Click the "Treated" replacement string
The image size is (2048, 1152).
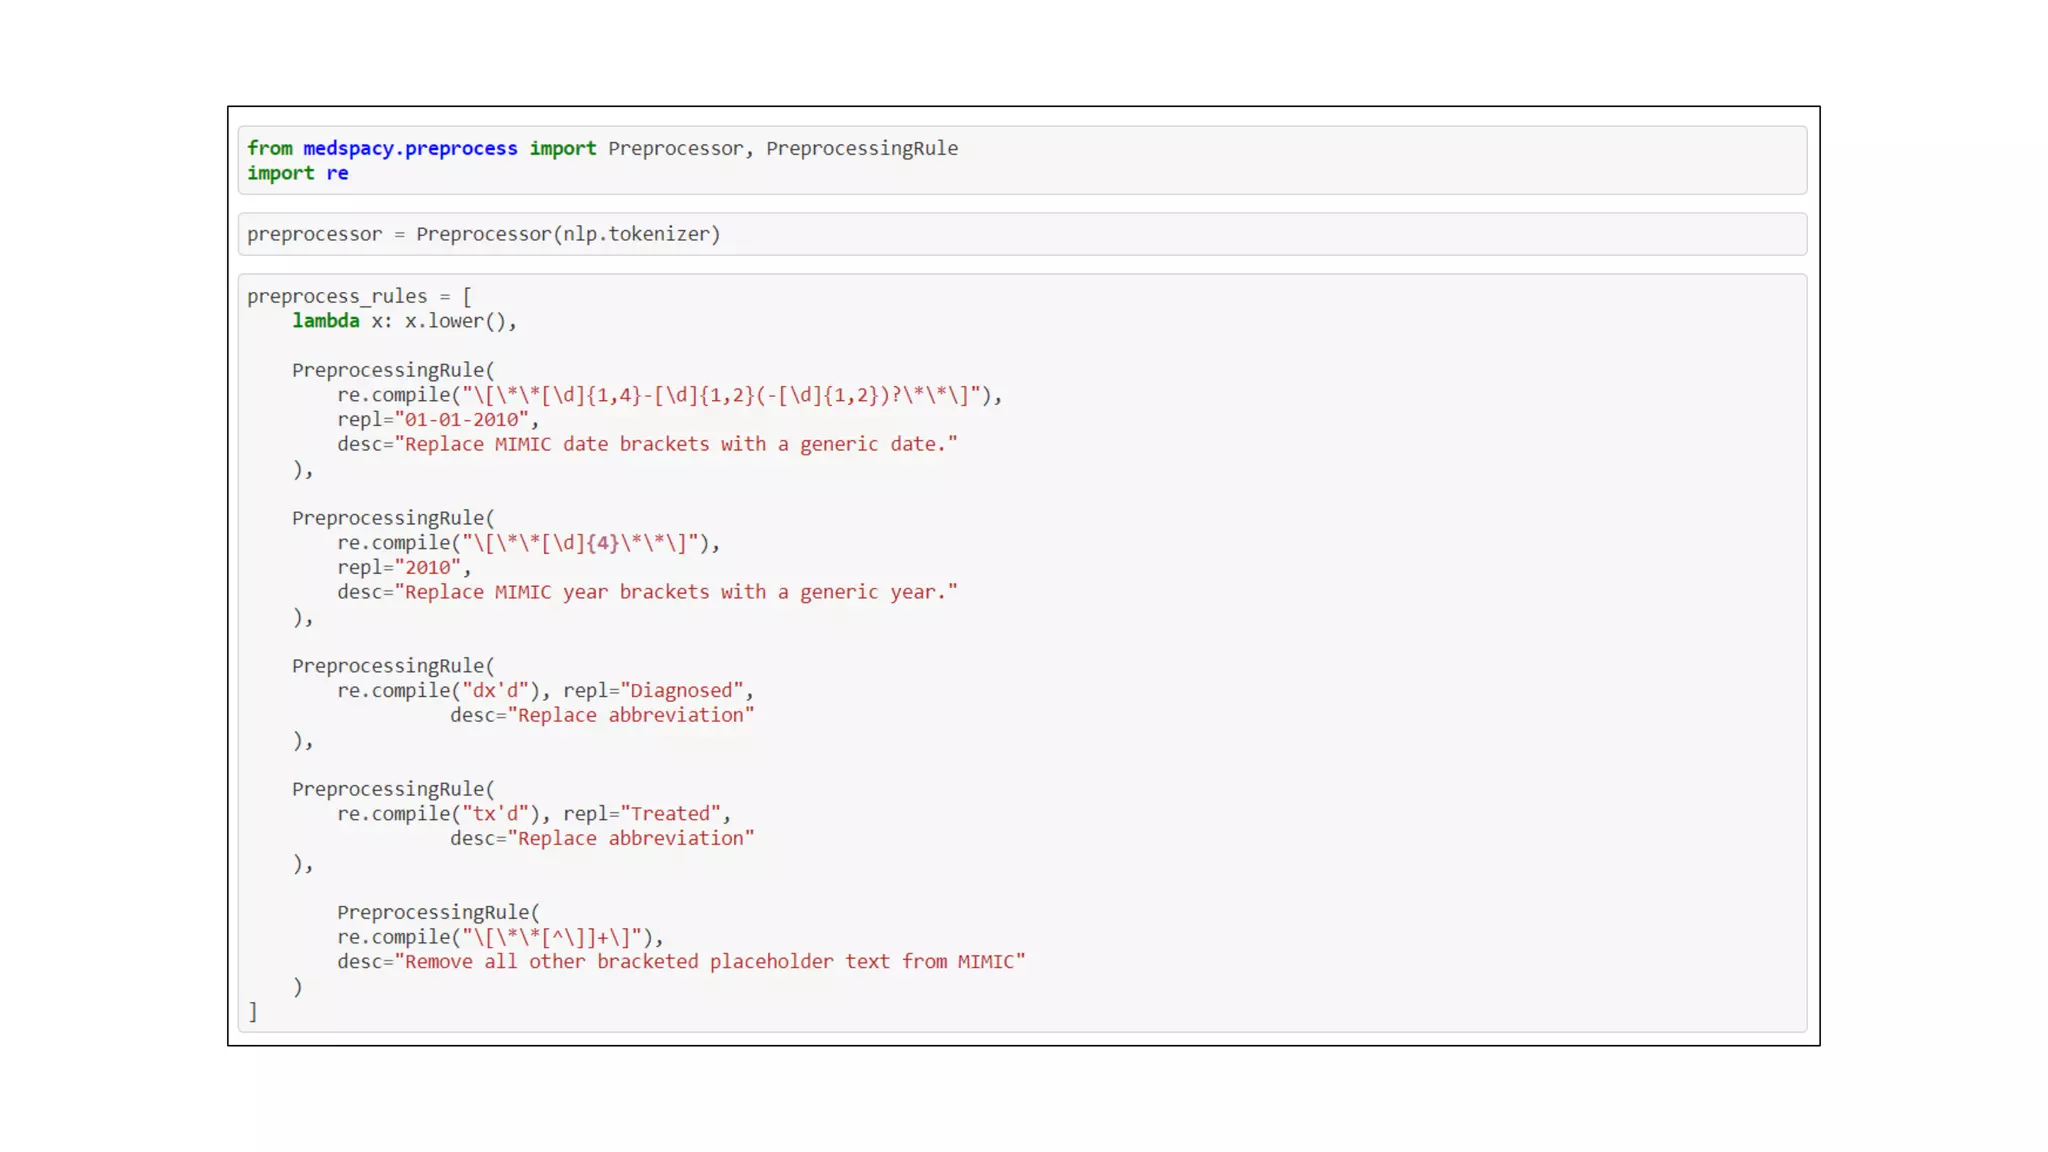(670, 814)
